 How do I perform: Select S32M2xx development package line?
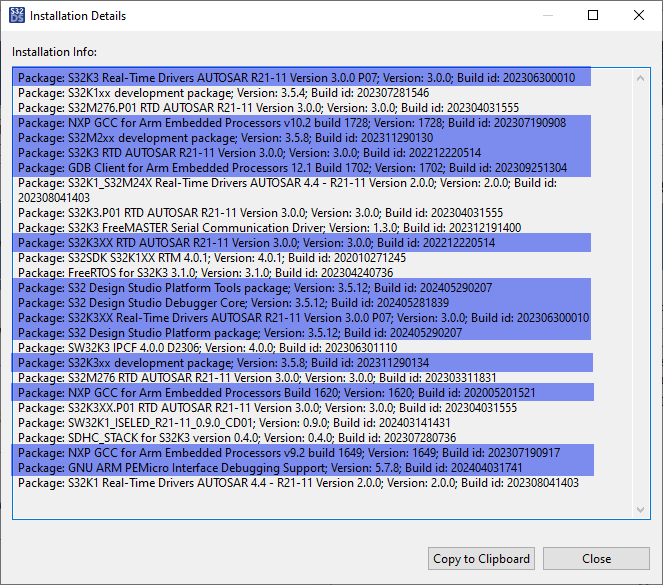pos(225,138)
